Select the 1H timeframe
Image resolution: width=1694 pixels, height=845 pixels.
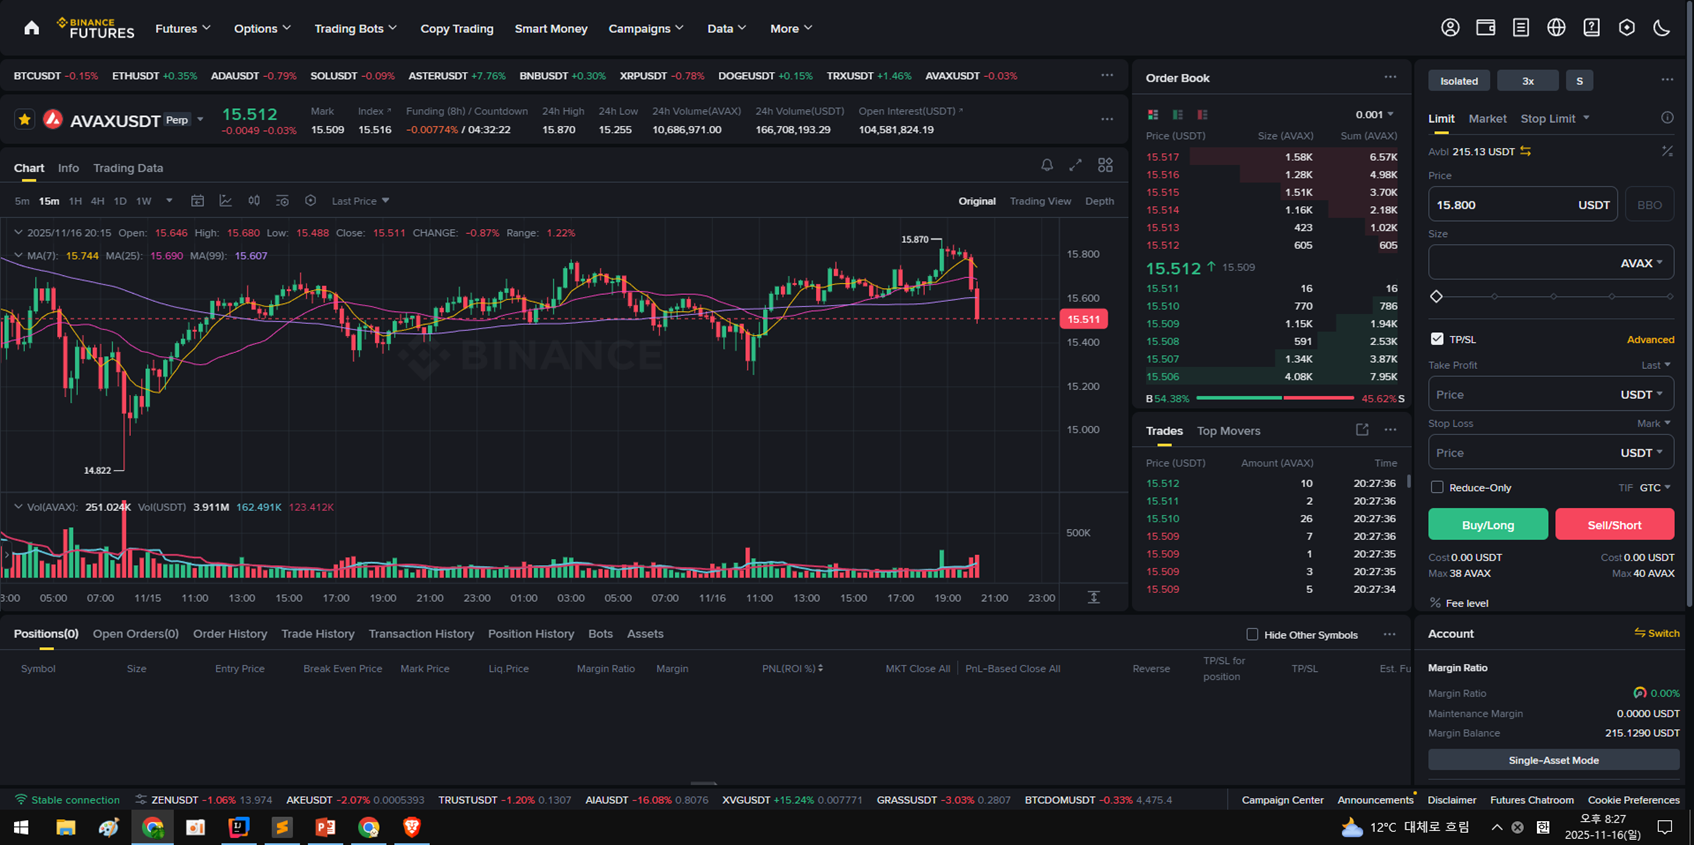[75, 201]
